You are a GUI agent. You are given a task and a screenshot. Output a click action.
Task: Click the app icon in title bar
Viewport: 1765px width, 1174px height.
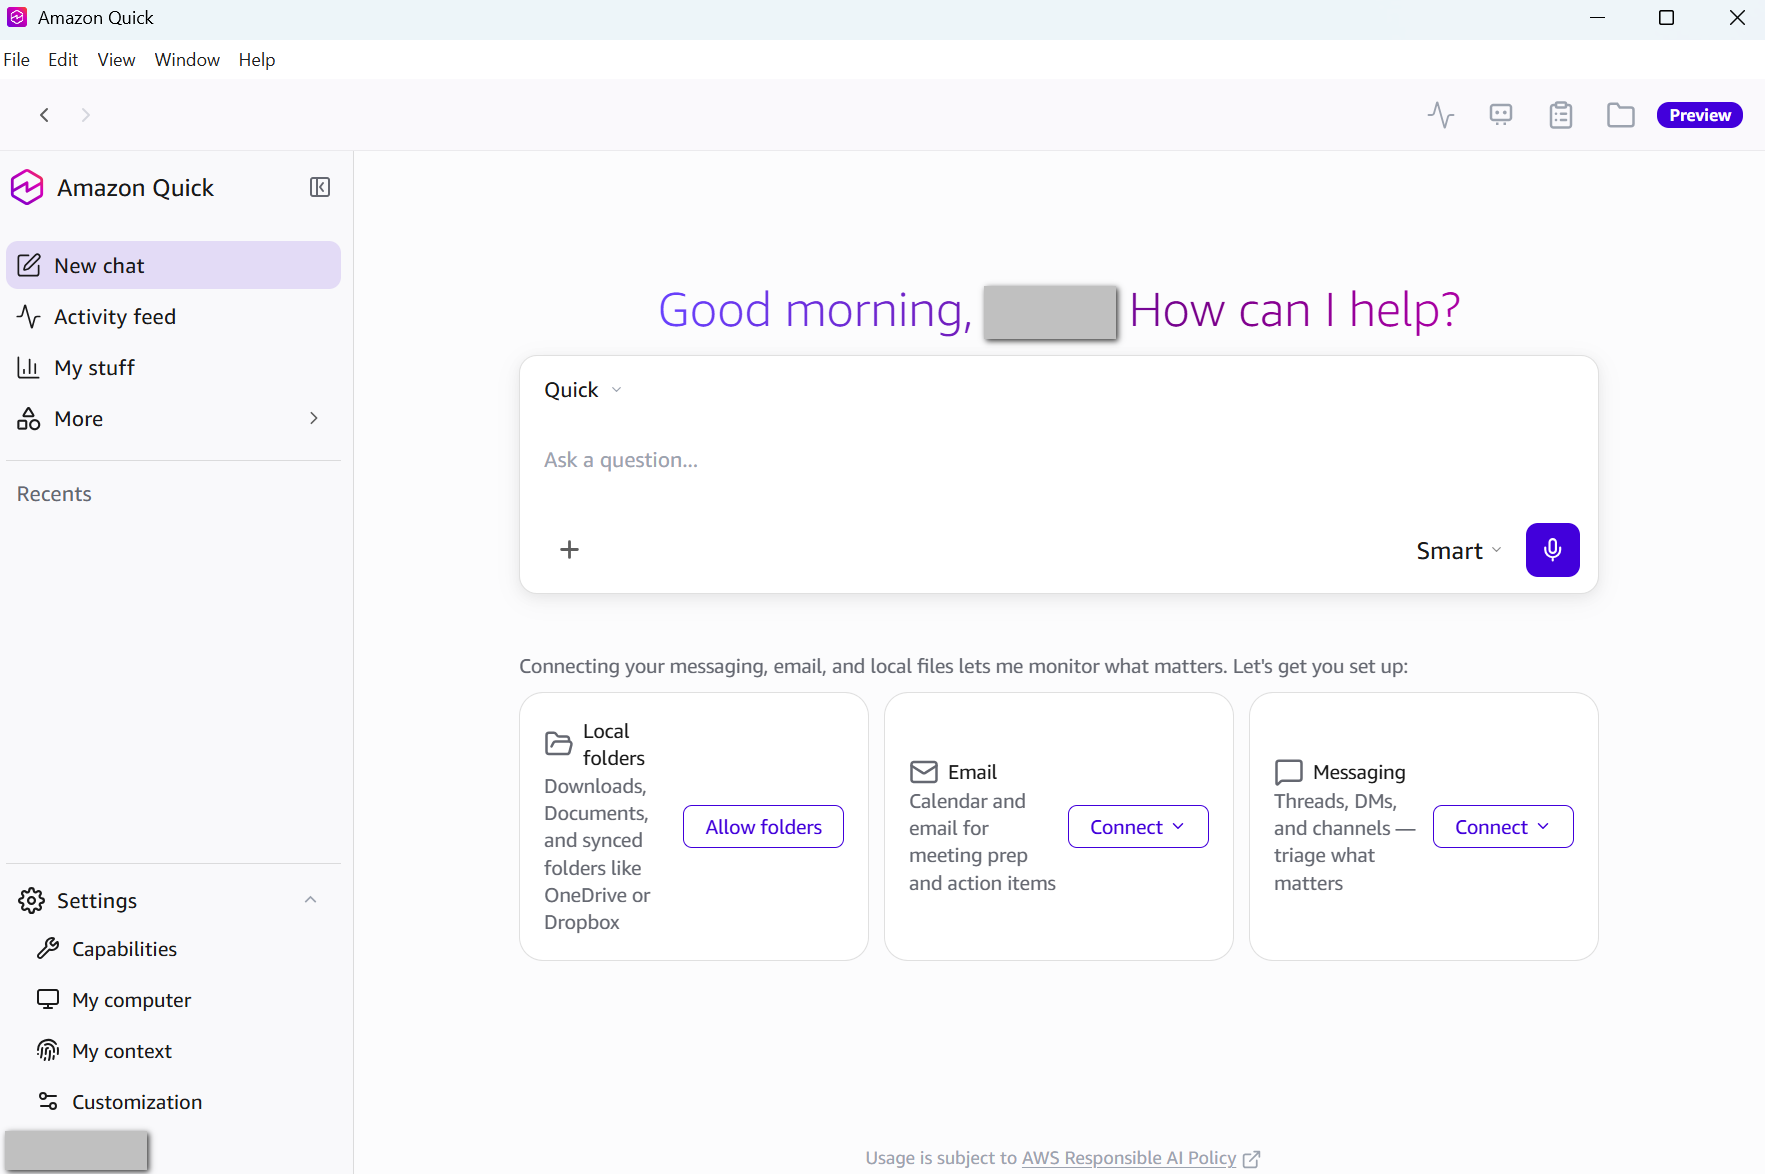[x=17, y=17]
